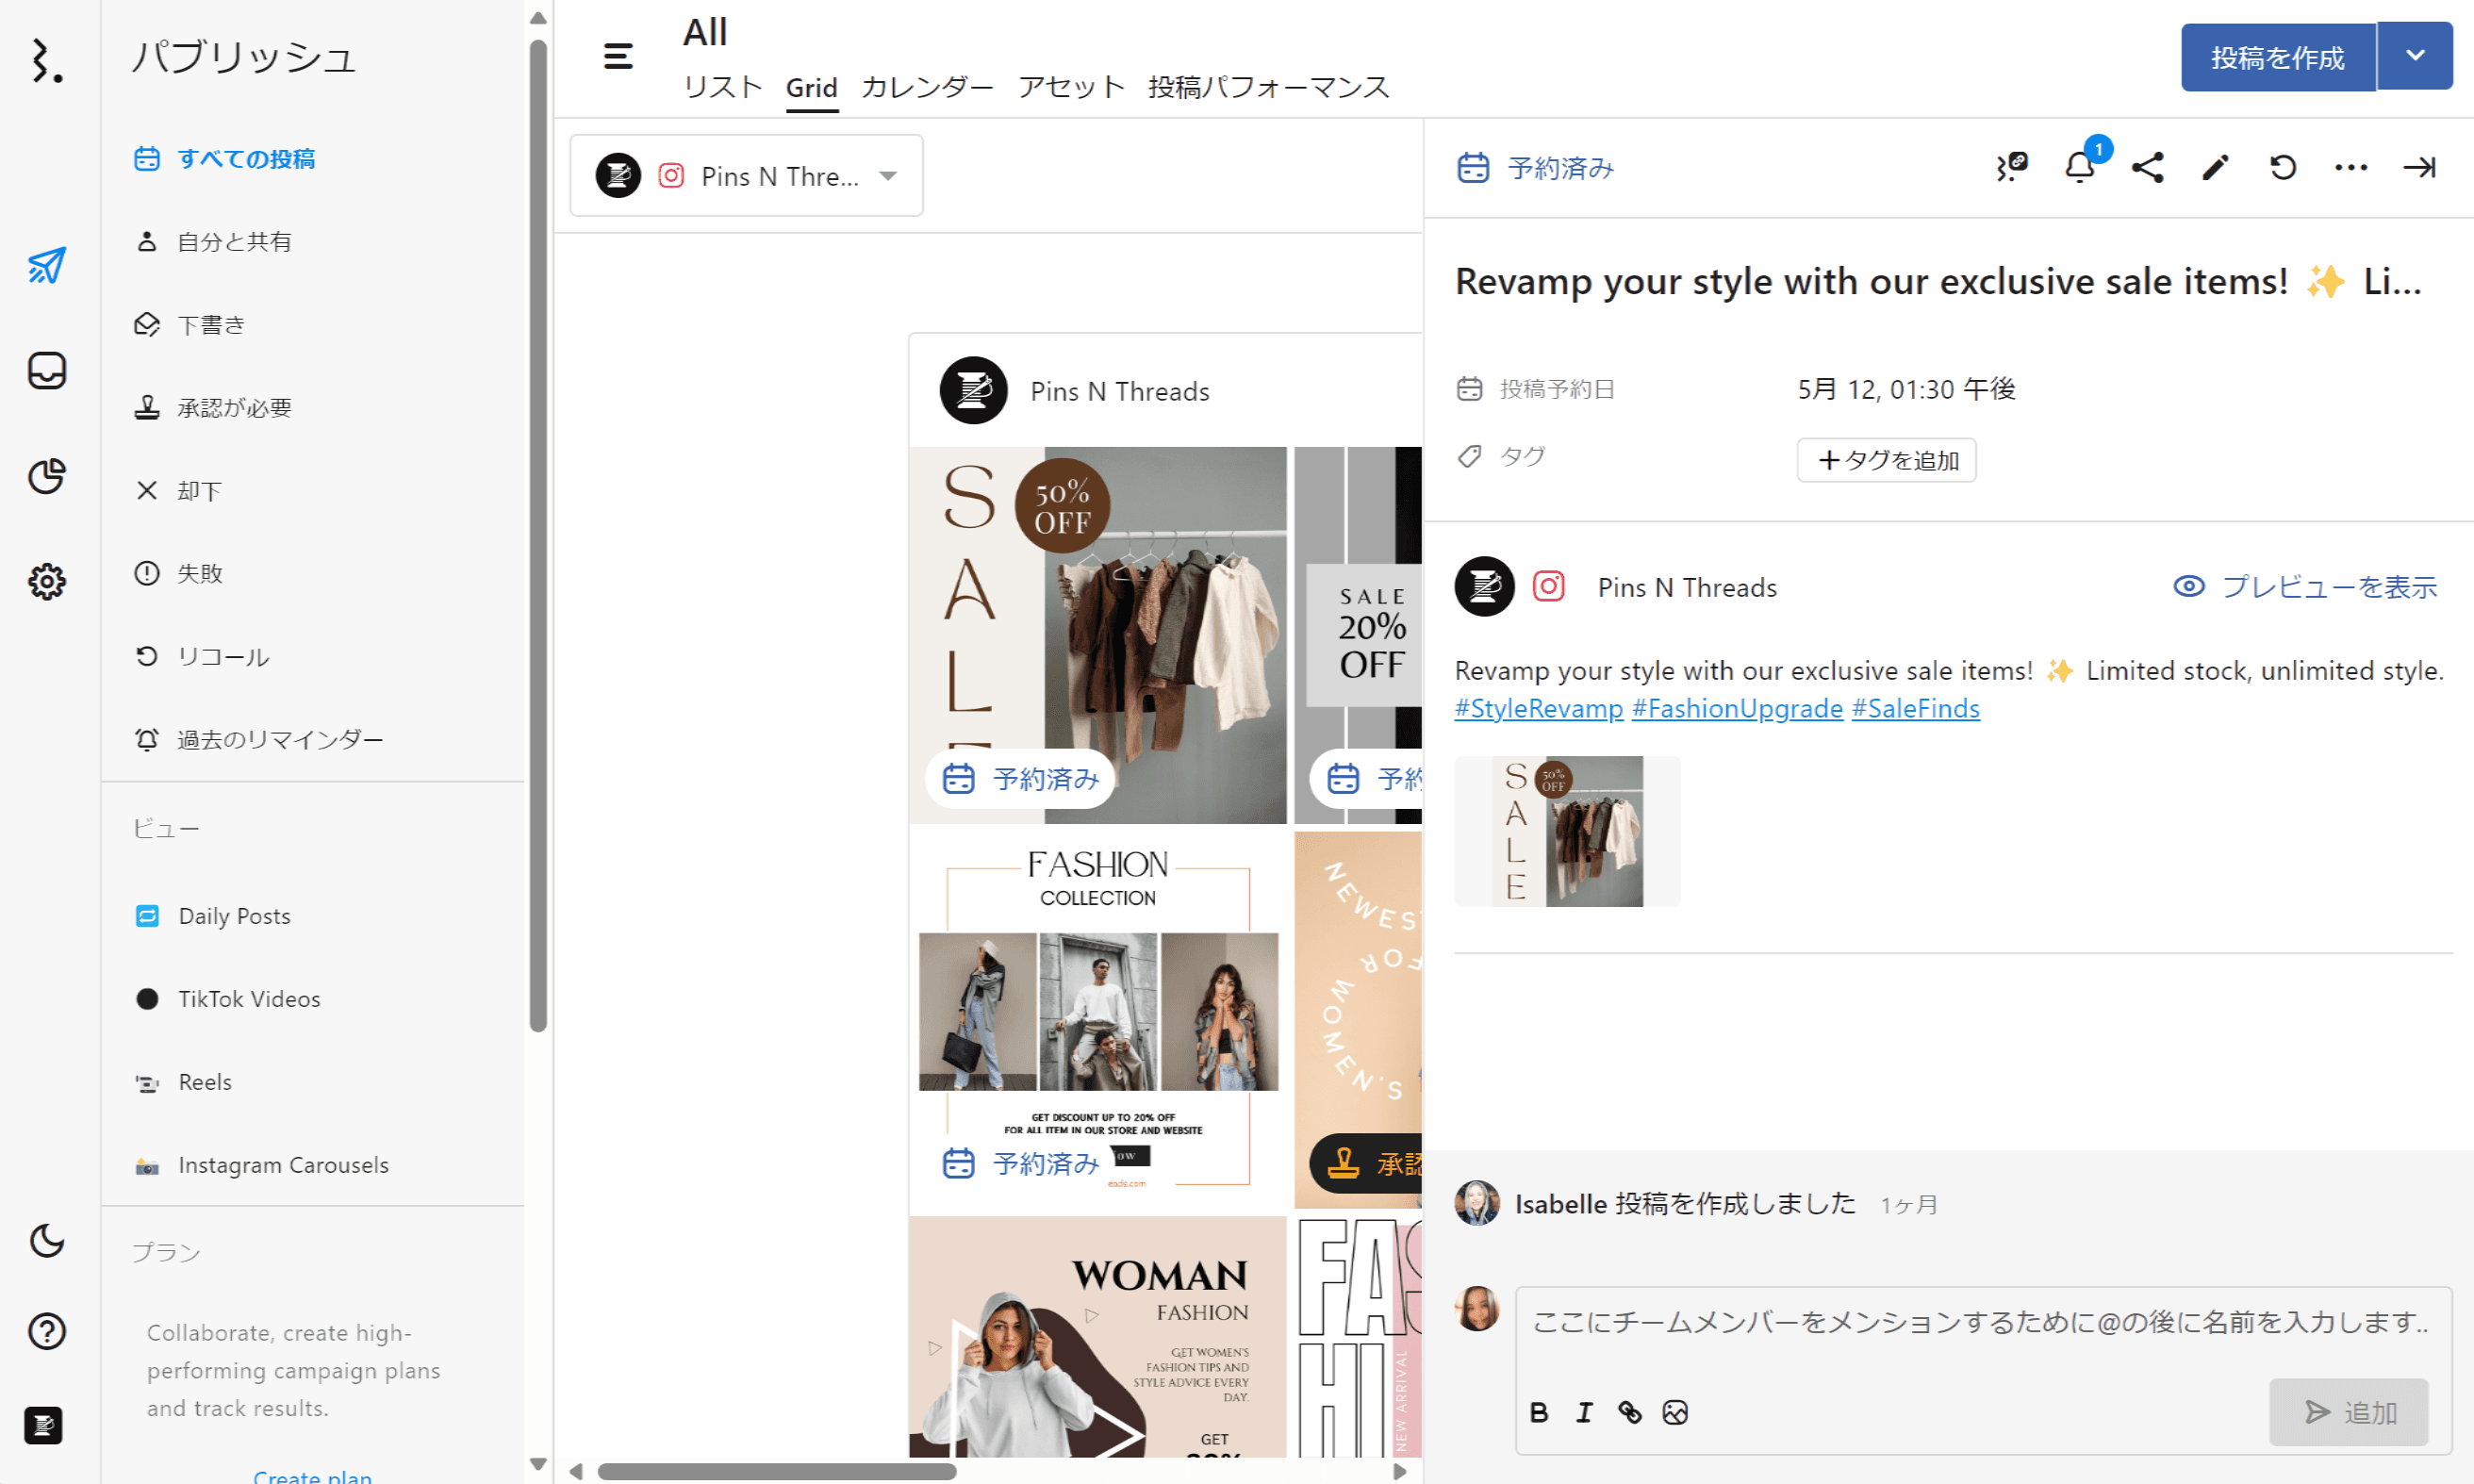Image resolution: width=2474 pixels, height=1484 pixels.
Task: Click the タグを追加 button
Action: (x=1886, y=460)
